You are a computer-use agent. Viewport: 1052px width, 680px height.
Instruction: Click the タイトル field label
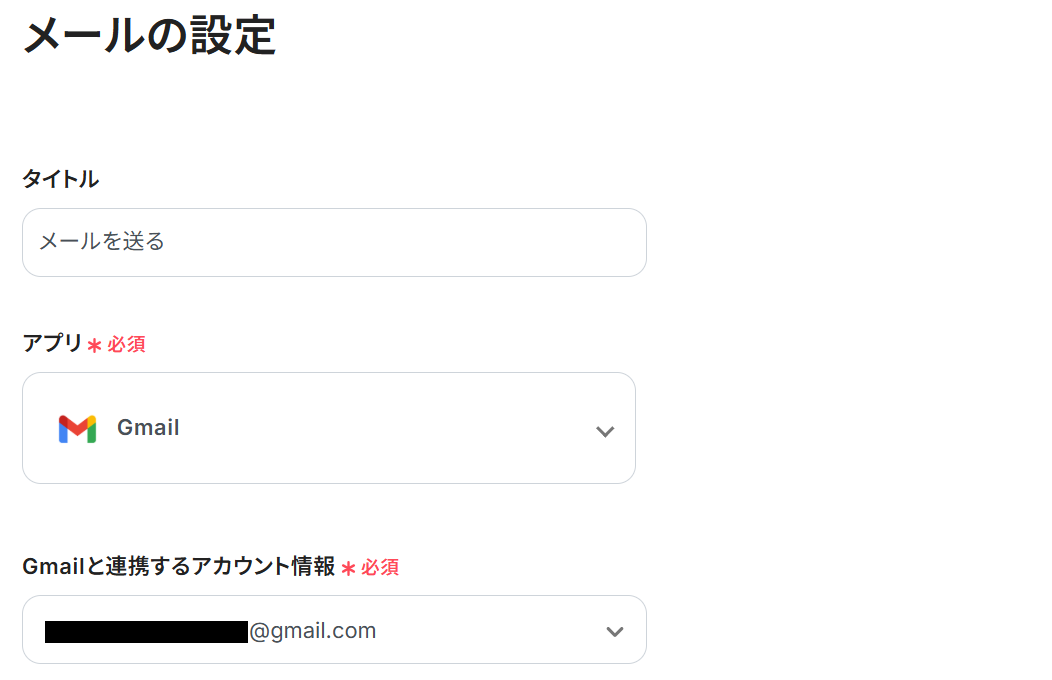[60, 179]
